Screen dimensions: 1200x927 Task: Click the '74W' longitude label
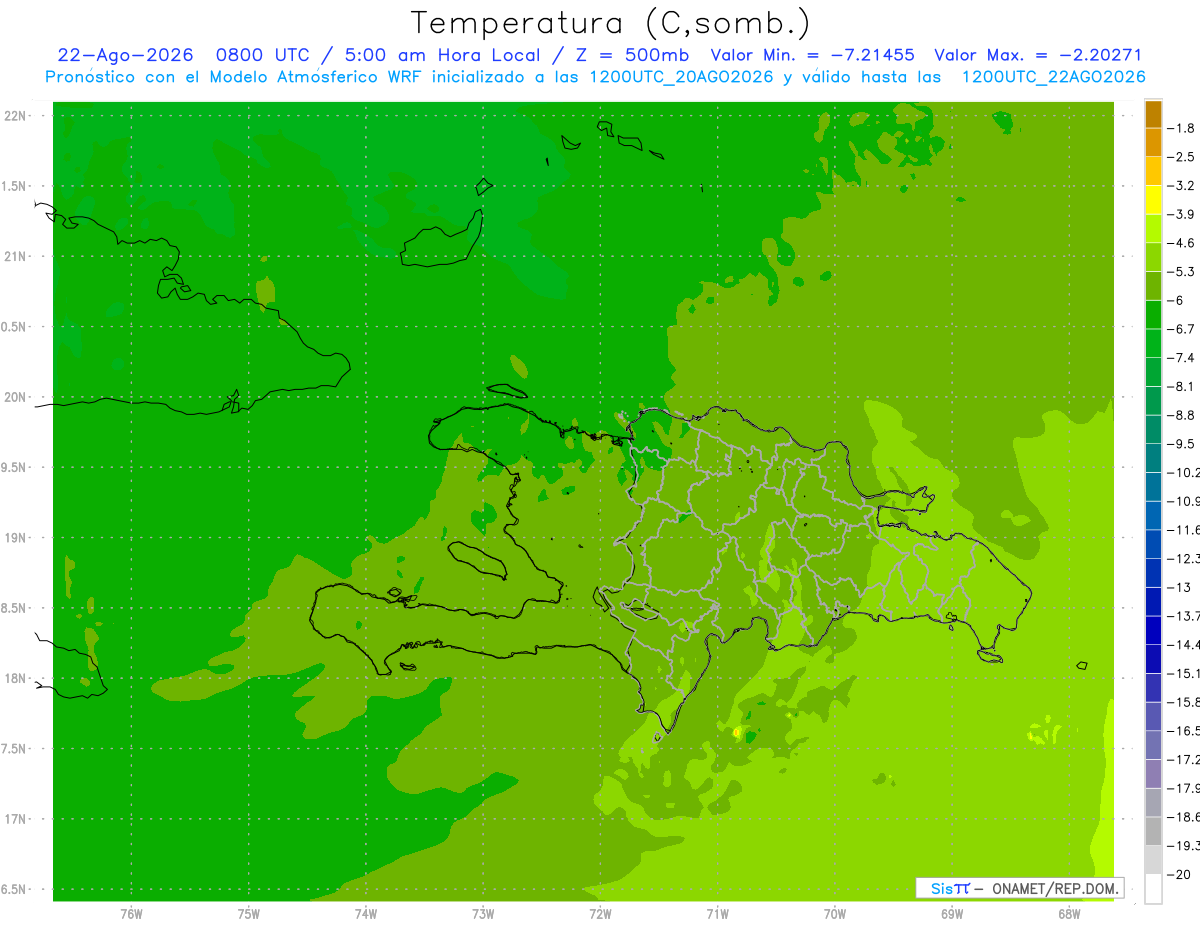tap(366, 914)
